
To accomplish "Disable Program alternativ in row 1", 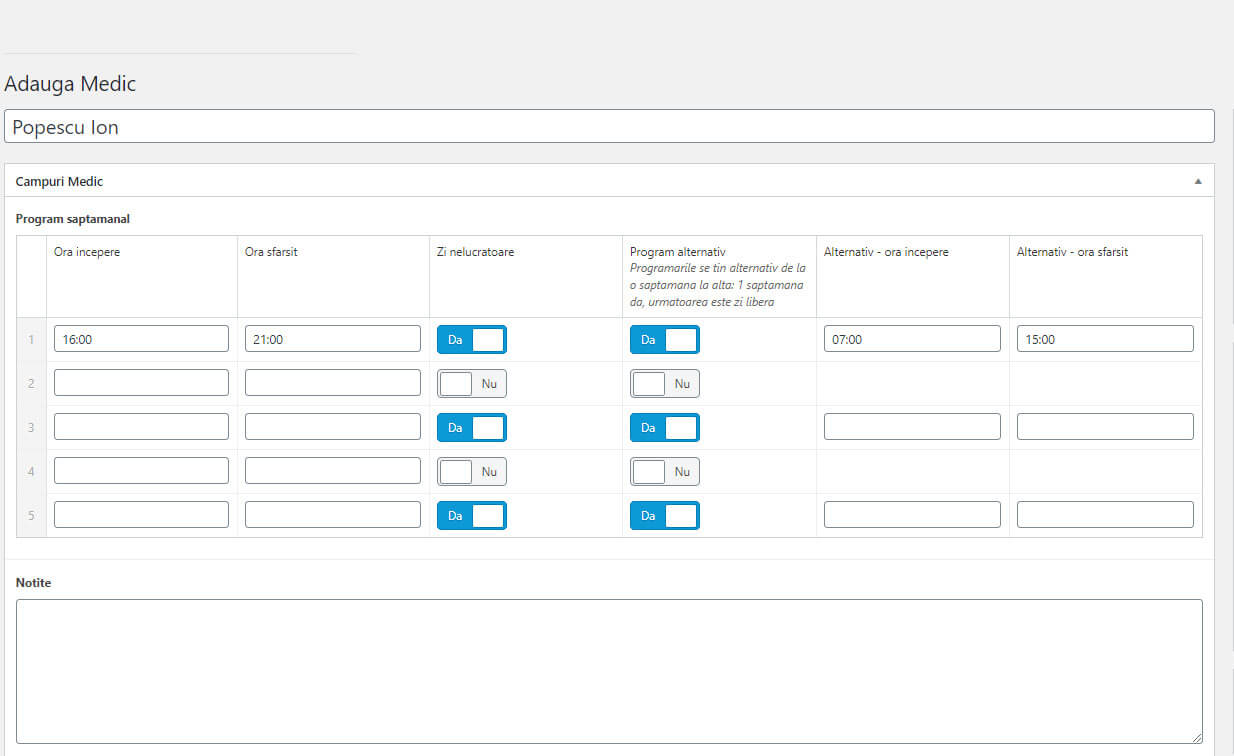I will [x=664, y=340].
